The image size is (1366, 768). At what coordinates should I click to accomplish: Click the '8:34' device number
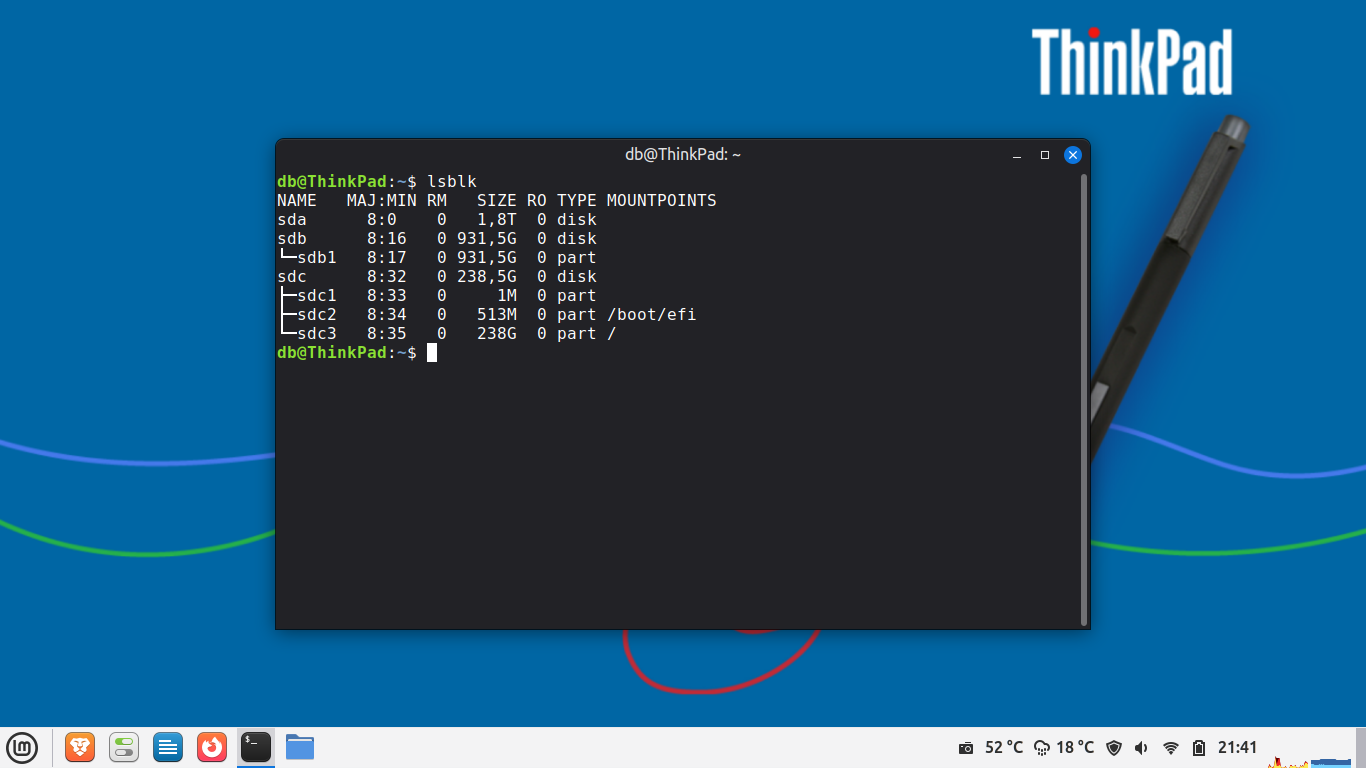(x=387, y=314)
